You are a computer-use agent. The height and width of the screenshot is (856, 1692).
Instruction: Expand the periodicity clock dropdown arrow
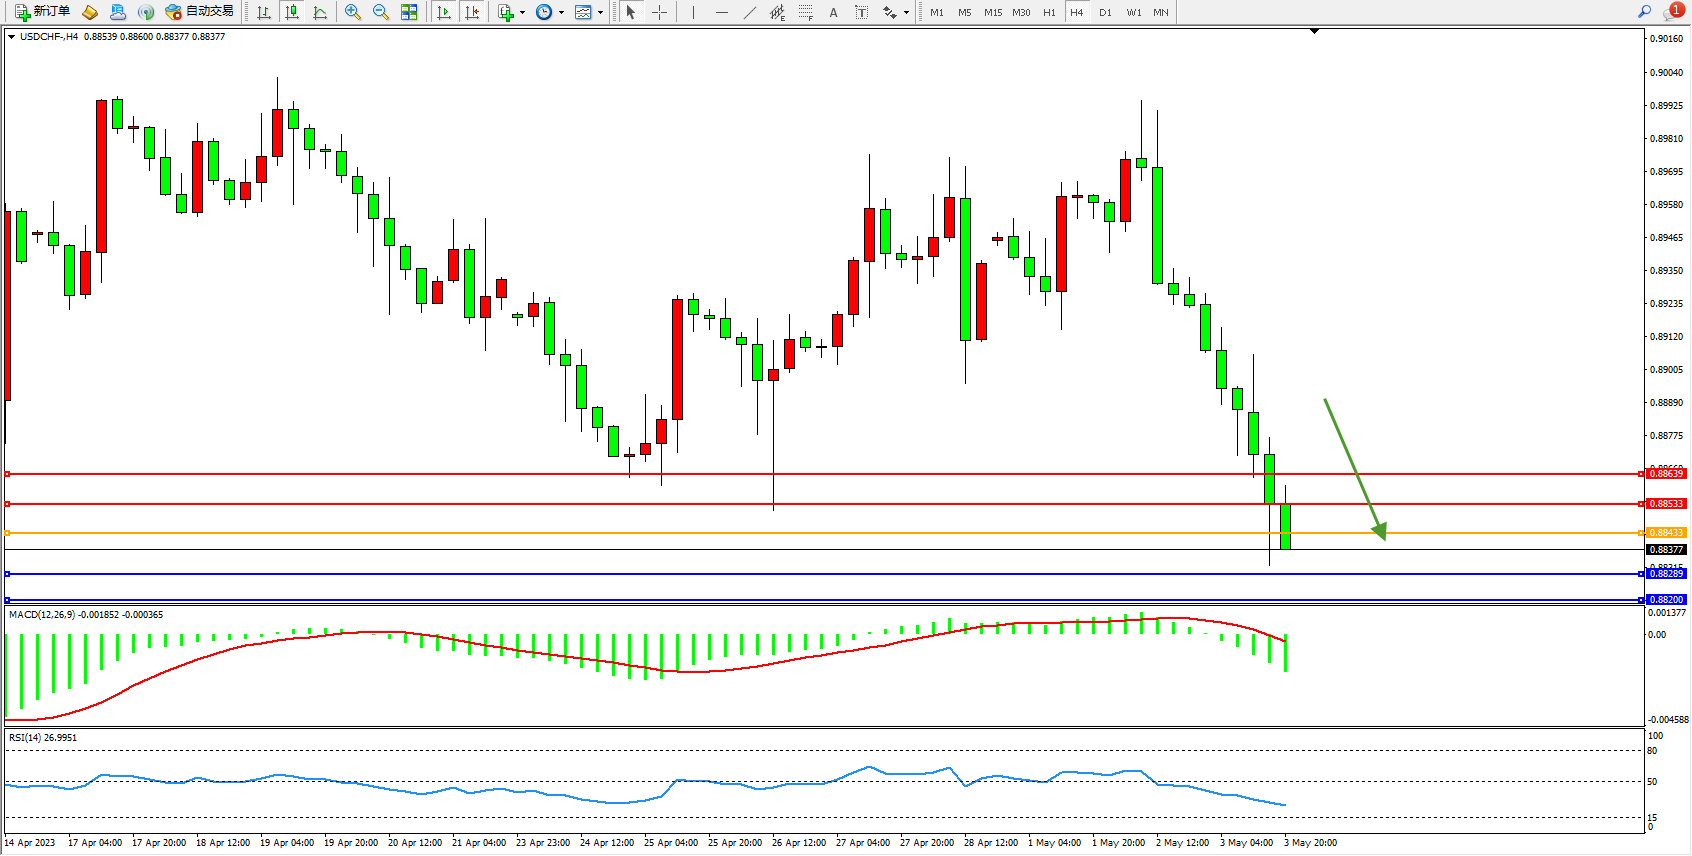click(561, 13)
